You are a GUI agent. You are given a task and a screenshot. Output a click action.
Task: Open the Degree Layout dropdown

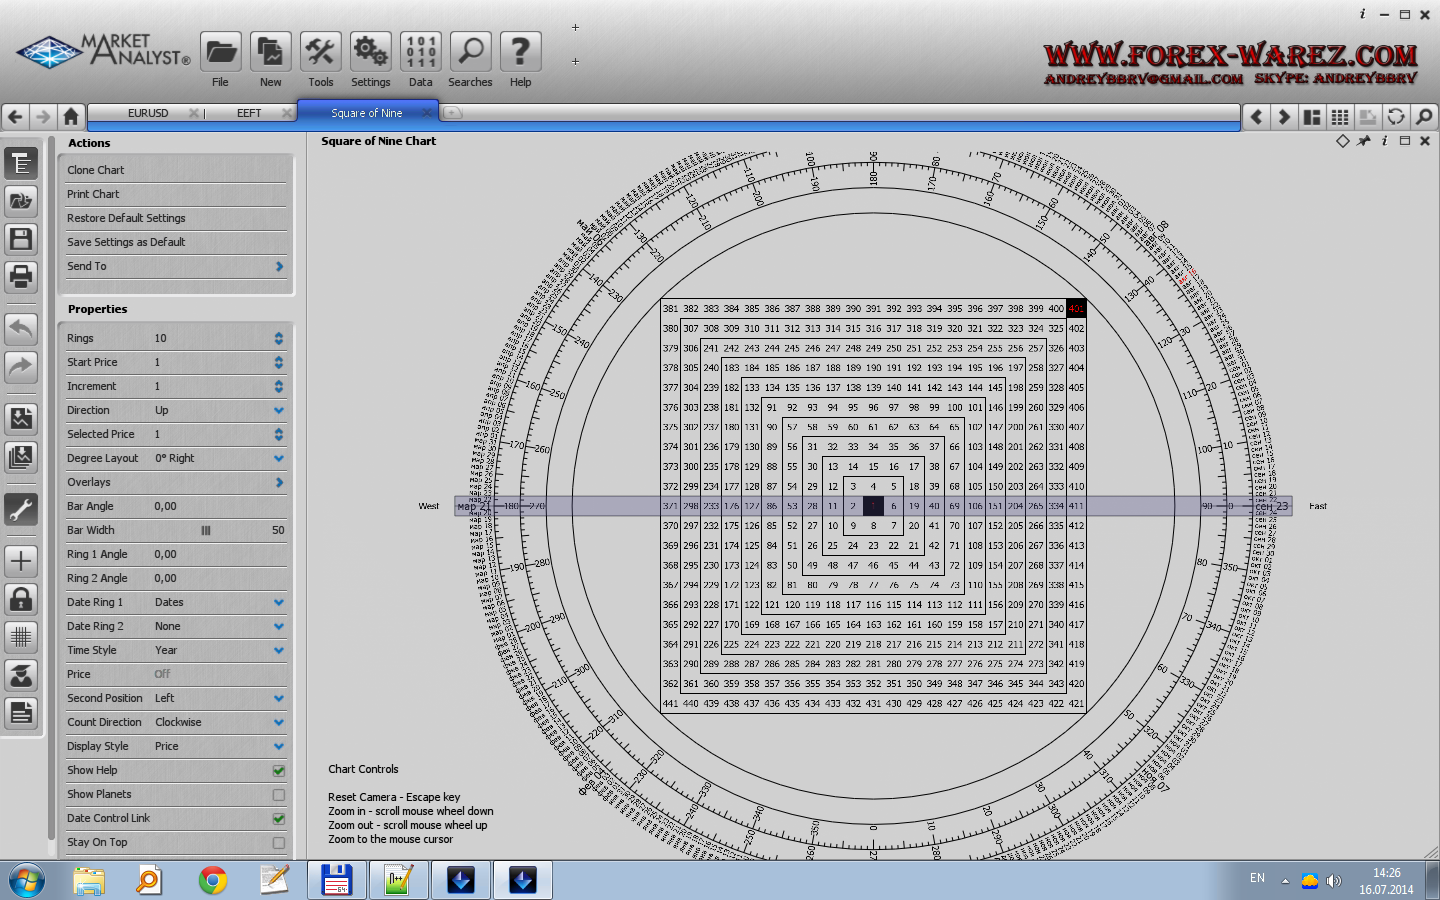pos(279,458)
